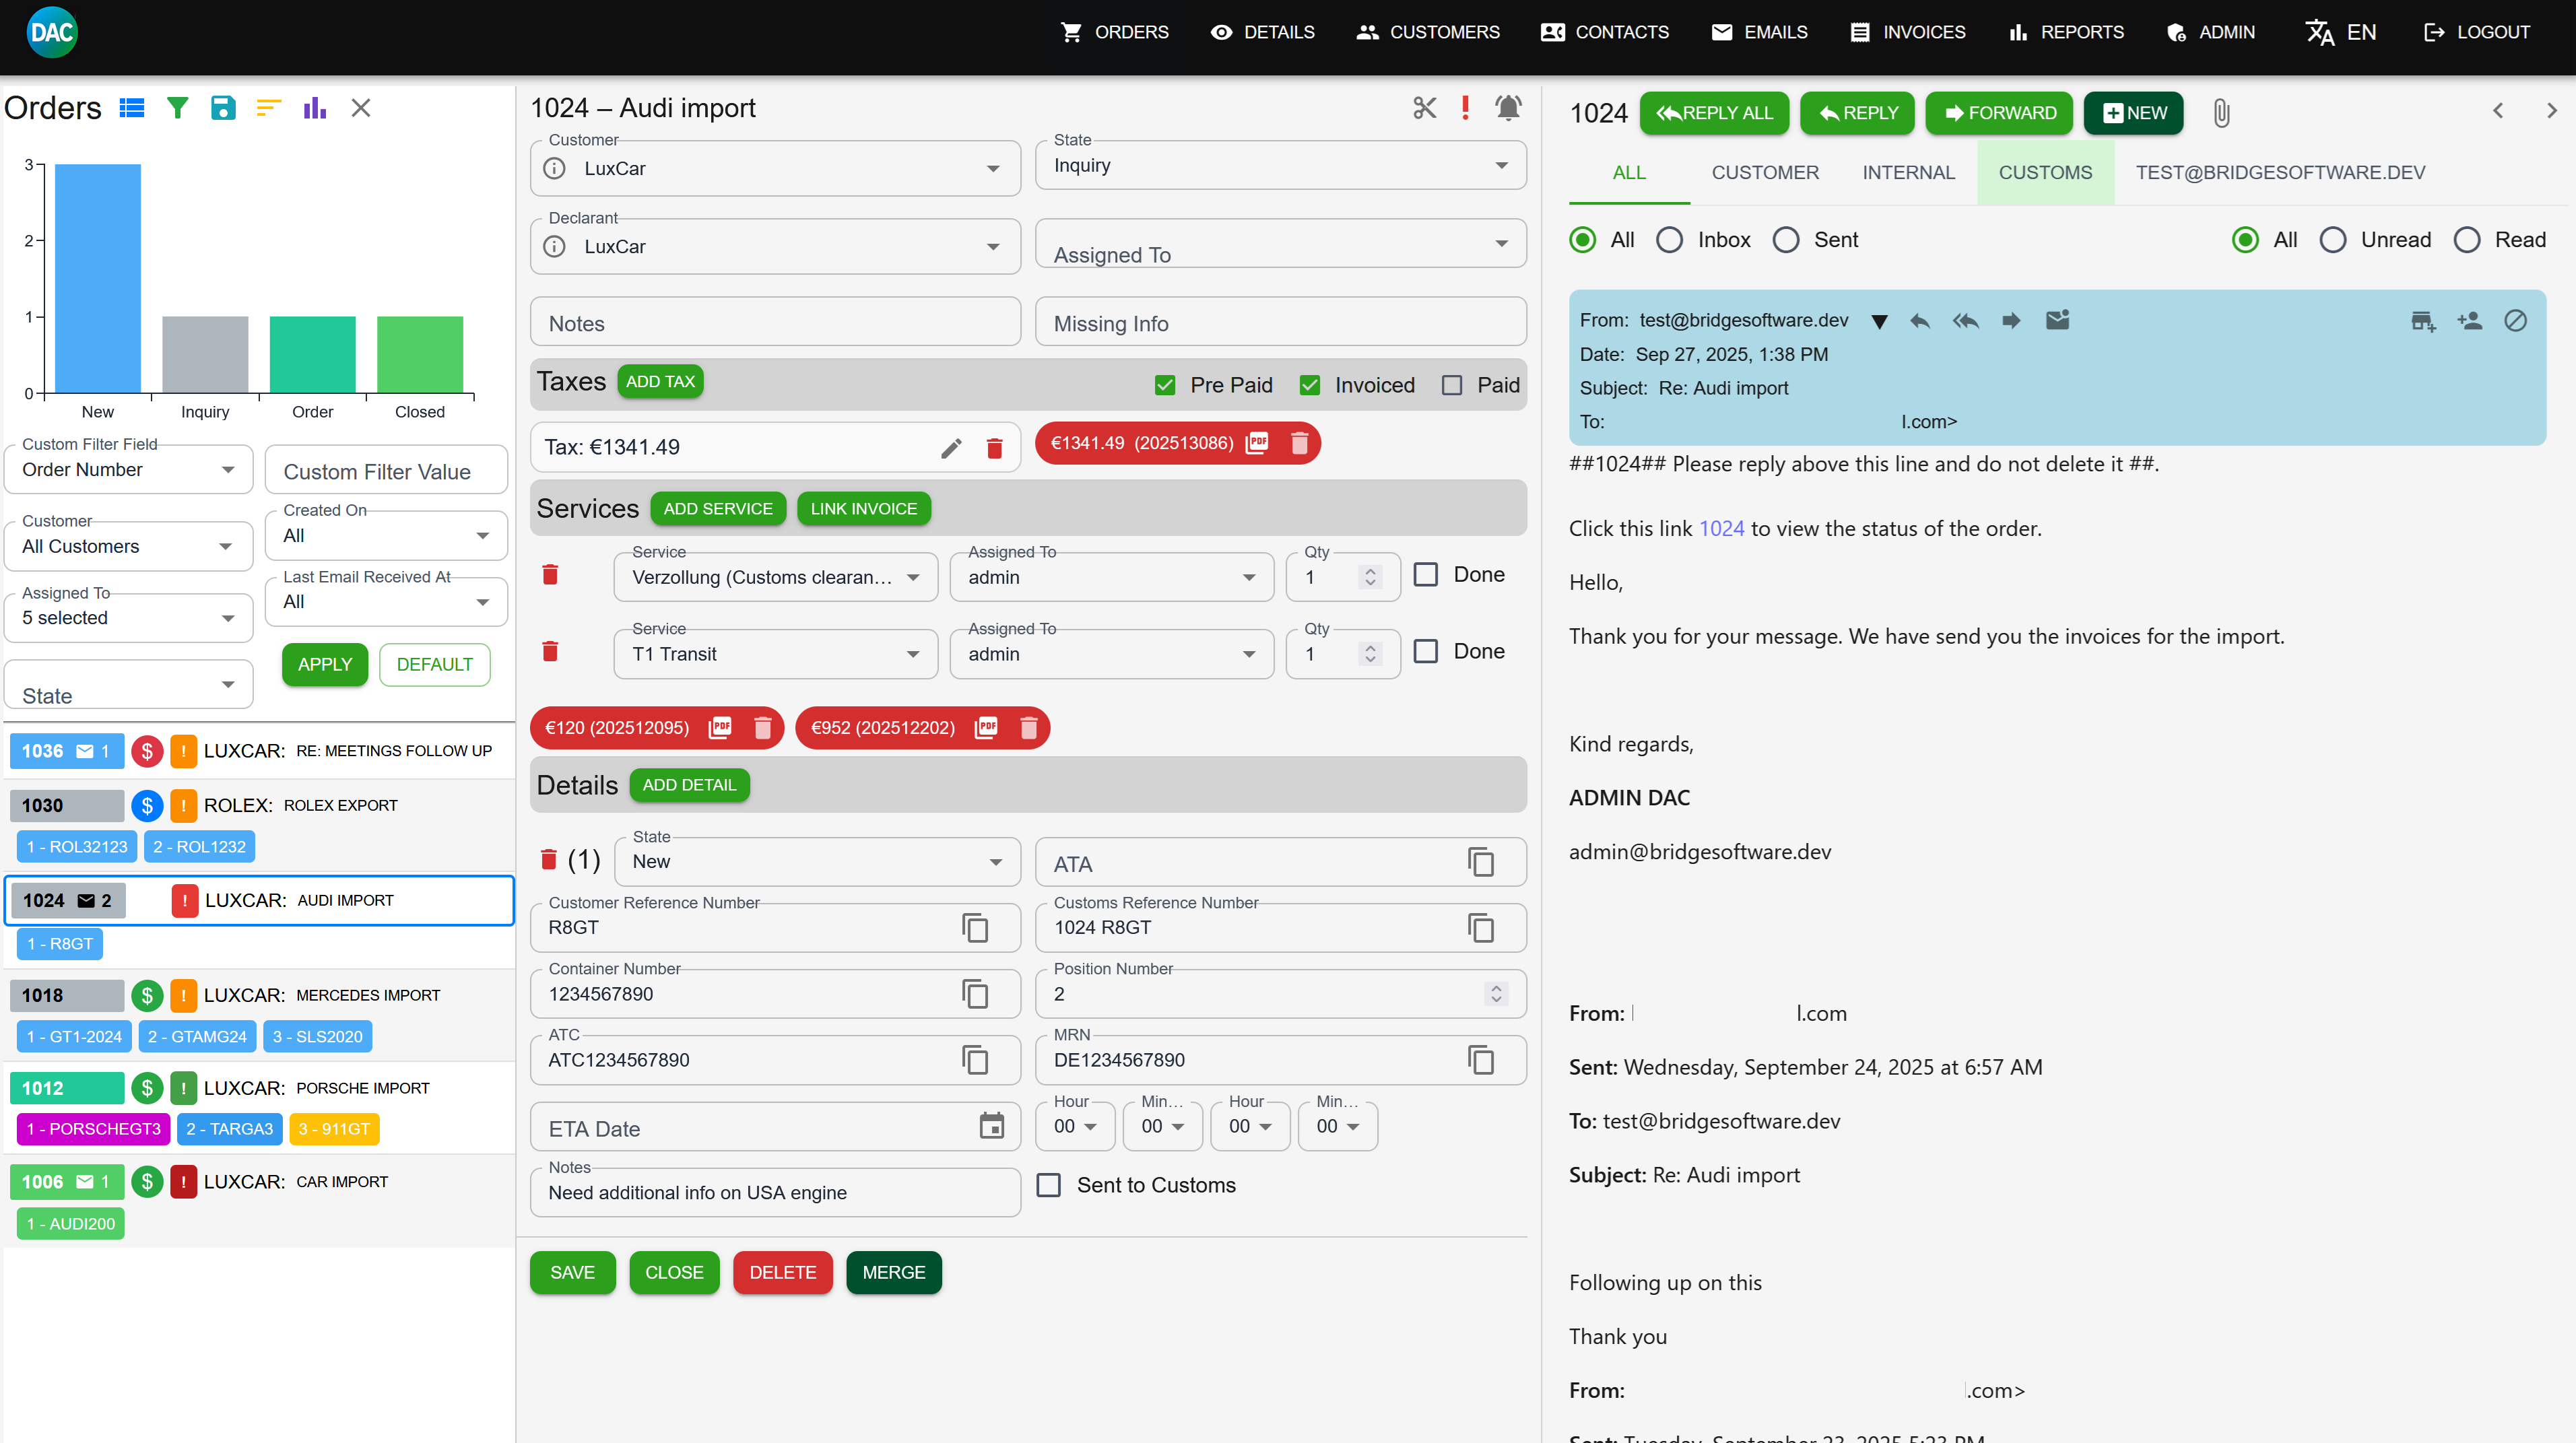Delete the T1 Transit service row
This screenshot has width=2576, height=1443.
[550, 652]
